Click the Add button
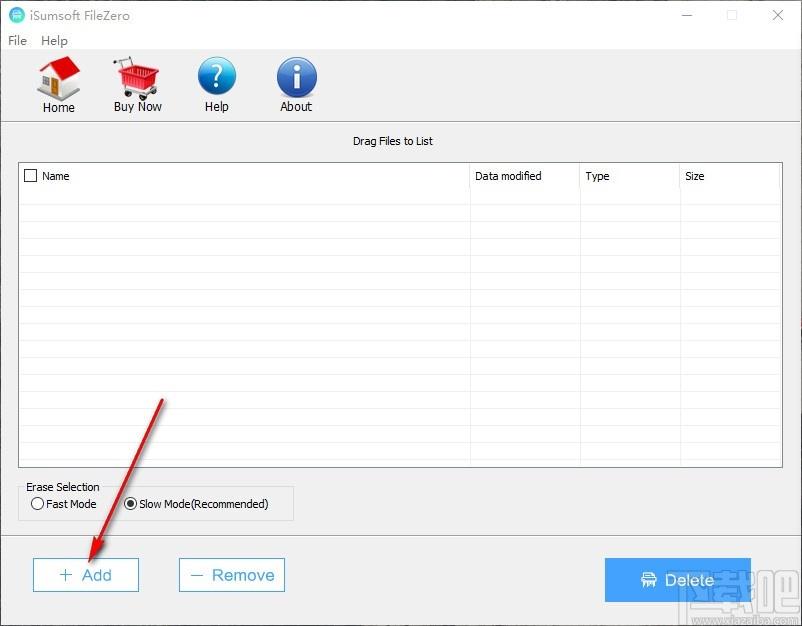Image resolution: width=802 pixels, height=626 pixels. [x=86, y=575]
